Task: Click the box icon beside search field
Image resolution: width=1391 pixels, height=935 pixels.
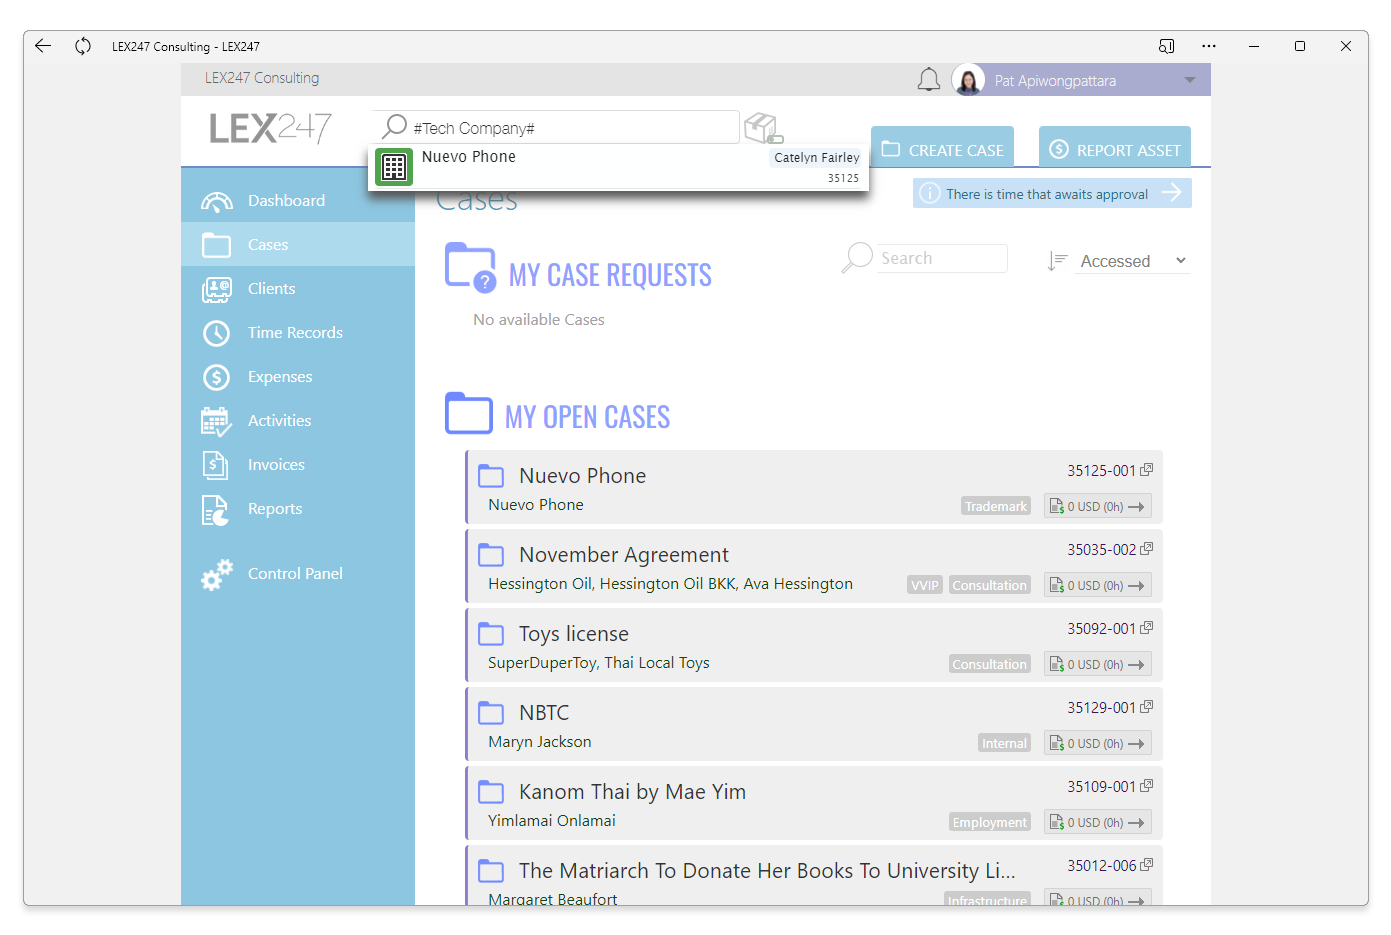Action: pos(764,128)
